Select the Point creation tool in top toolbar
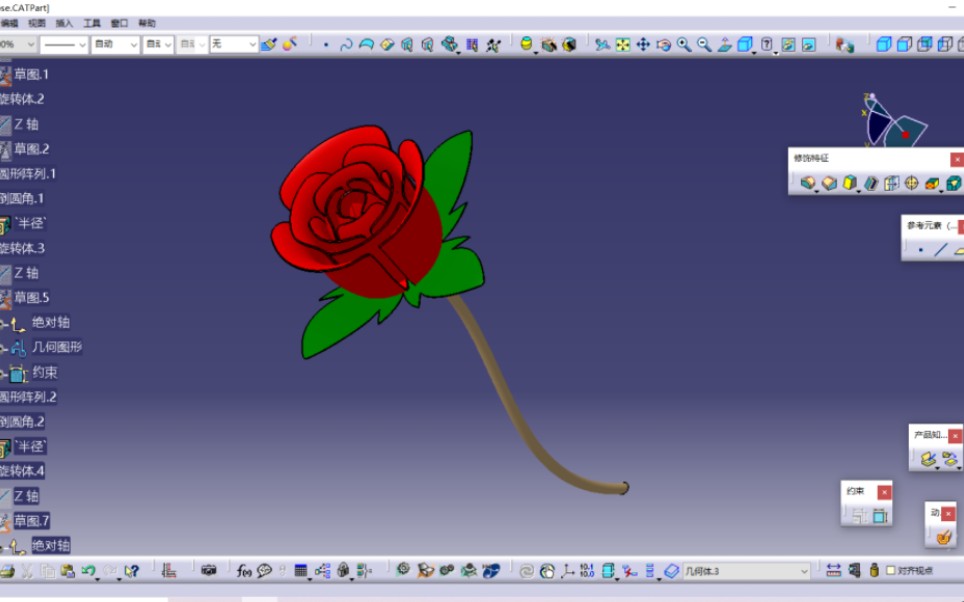Viewport: 964px width, 602px height. pos(326,44)
